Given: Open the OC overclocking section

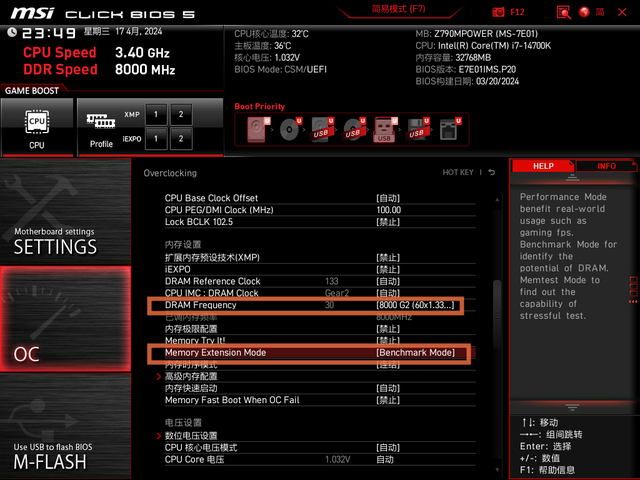Looking at the screenshot, I should click(65, 319).
